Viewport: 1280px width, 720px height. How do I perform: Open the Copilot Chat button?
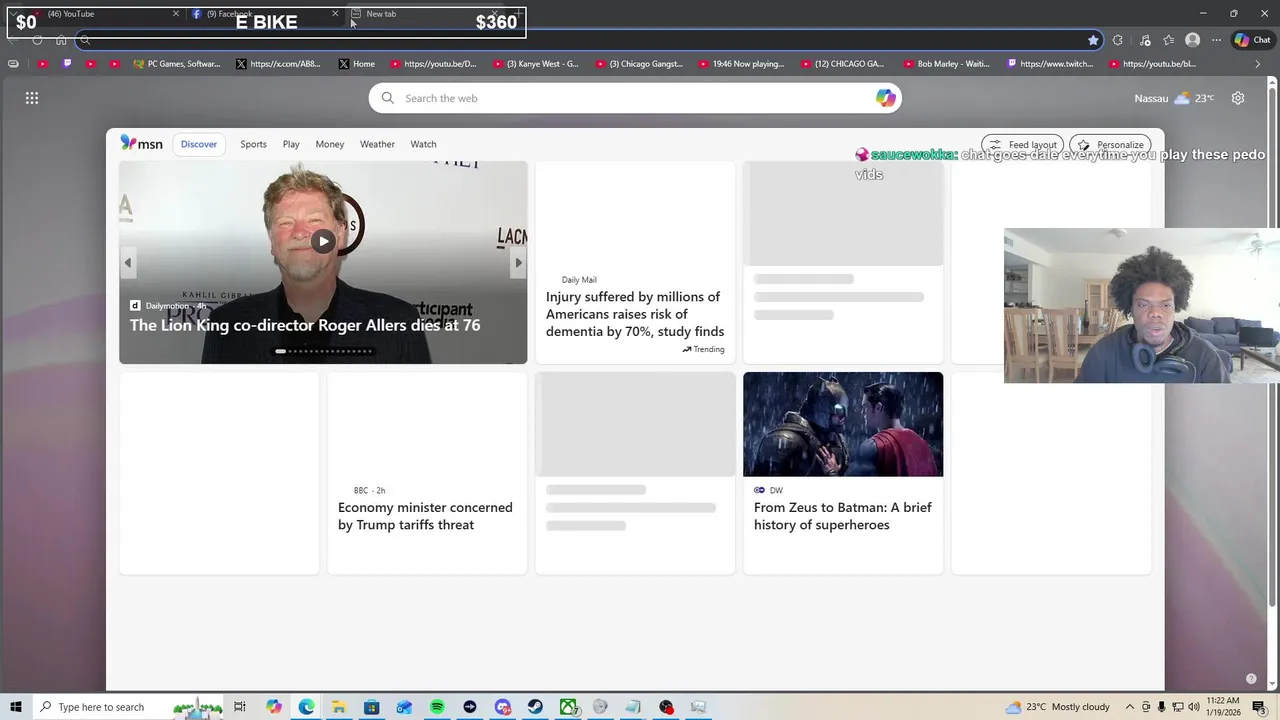(1252, 40)
